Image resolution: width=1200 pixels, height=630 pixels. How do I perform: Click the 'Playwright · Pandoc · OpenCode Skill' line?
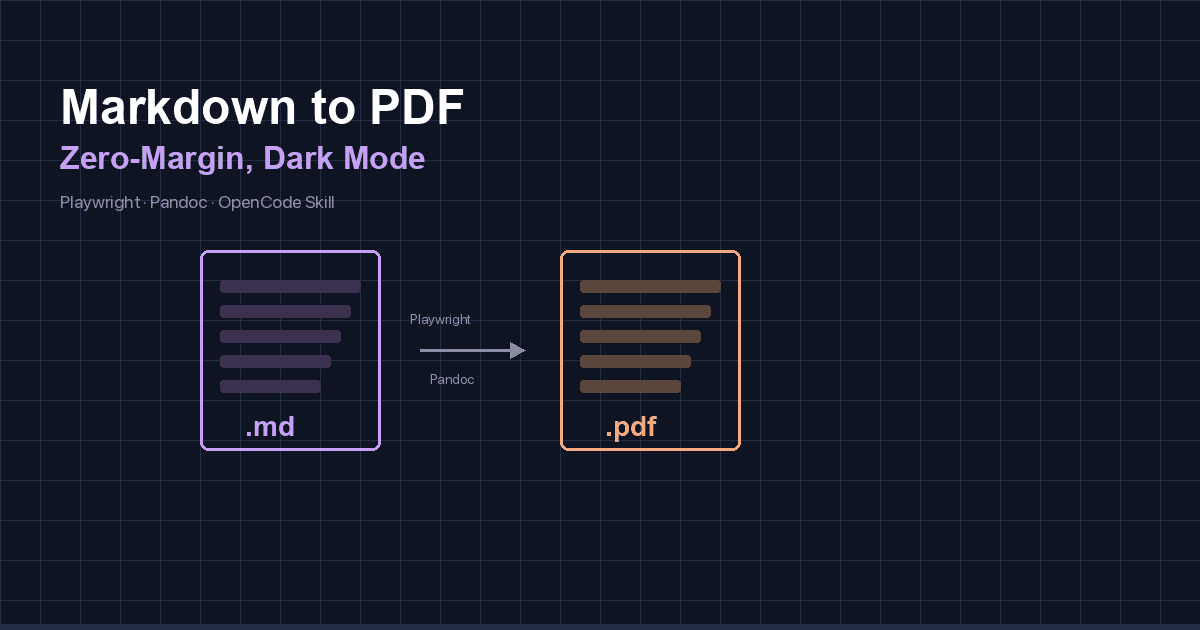(x=197, y=203)
